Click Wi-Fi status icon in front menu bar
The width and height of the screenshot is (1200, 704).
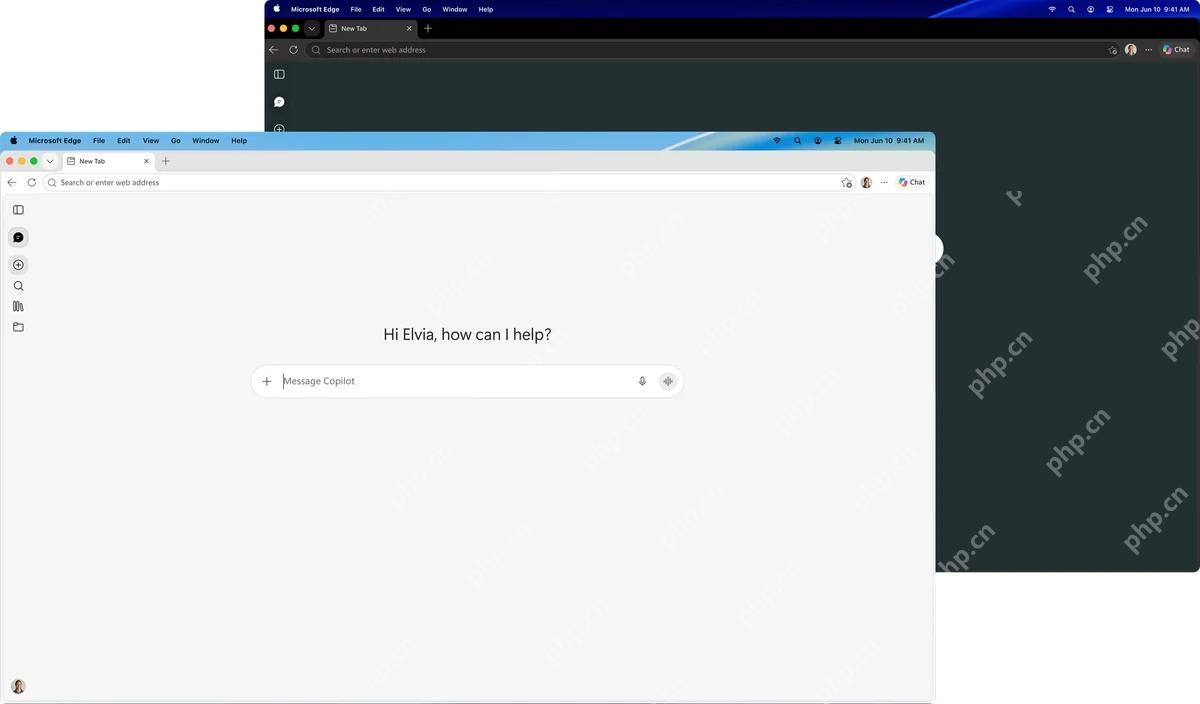pos(777,141)
